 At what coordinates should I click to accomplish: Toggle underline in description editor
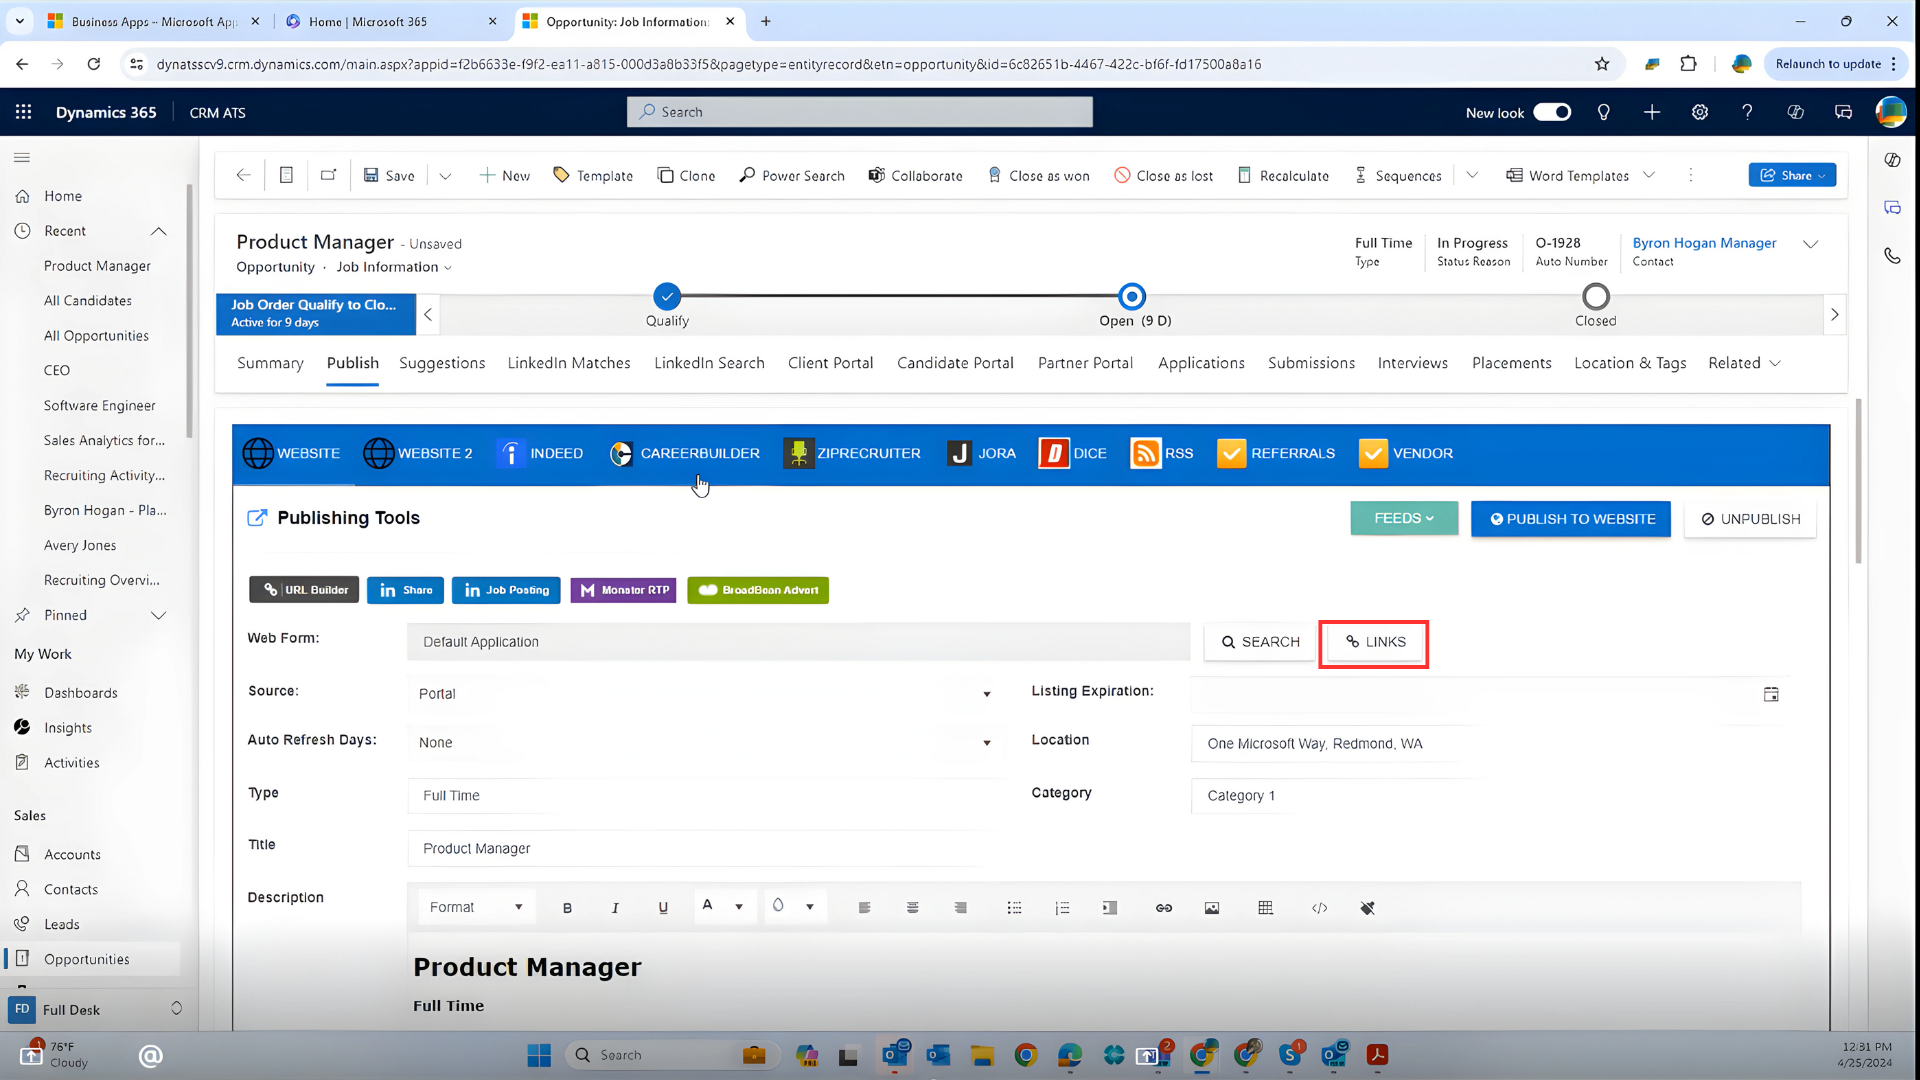pyautogui.click(x=663, y=908)
